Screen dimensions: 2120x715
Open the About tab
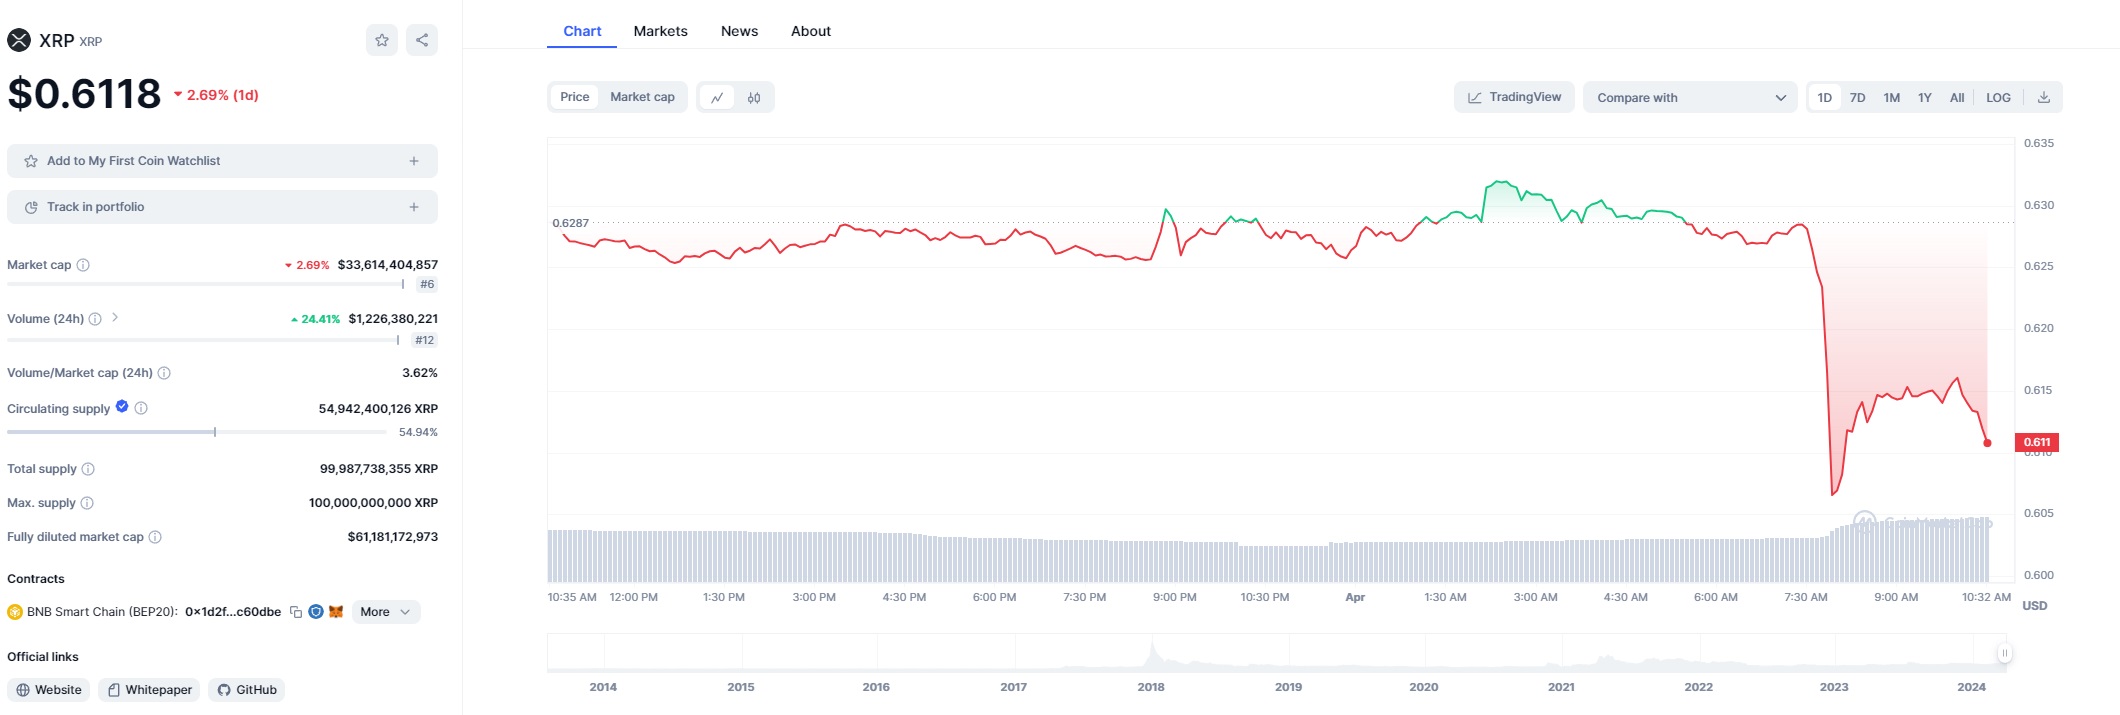pyautogui.click(x=811, y=31)
